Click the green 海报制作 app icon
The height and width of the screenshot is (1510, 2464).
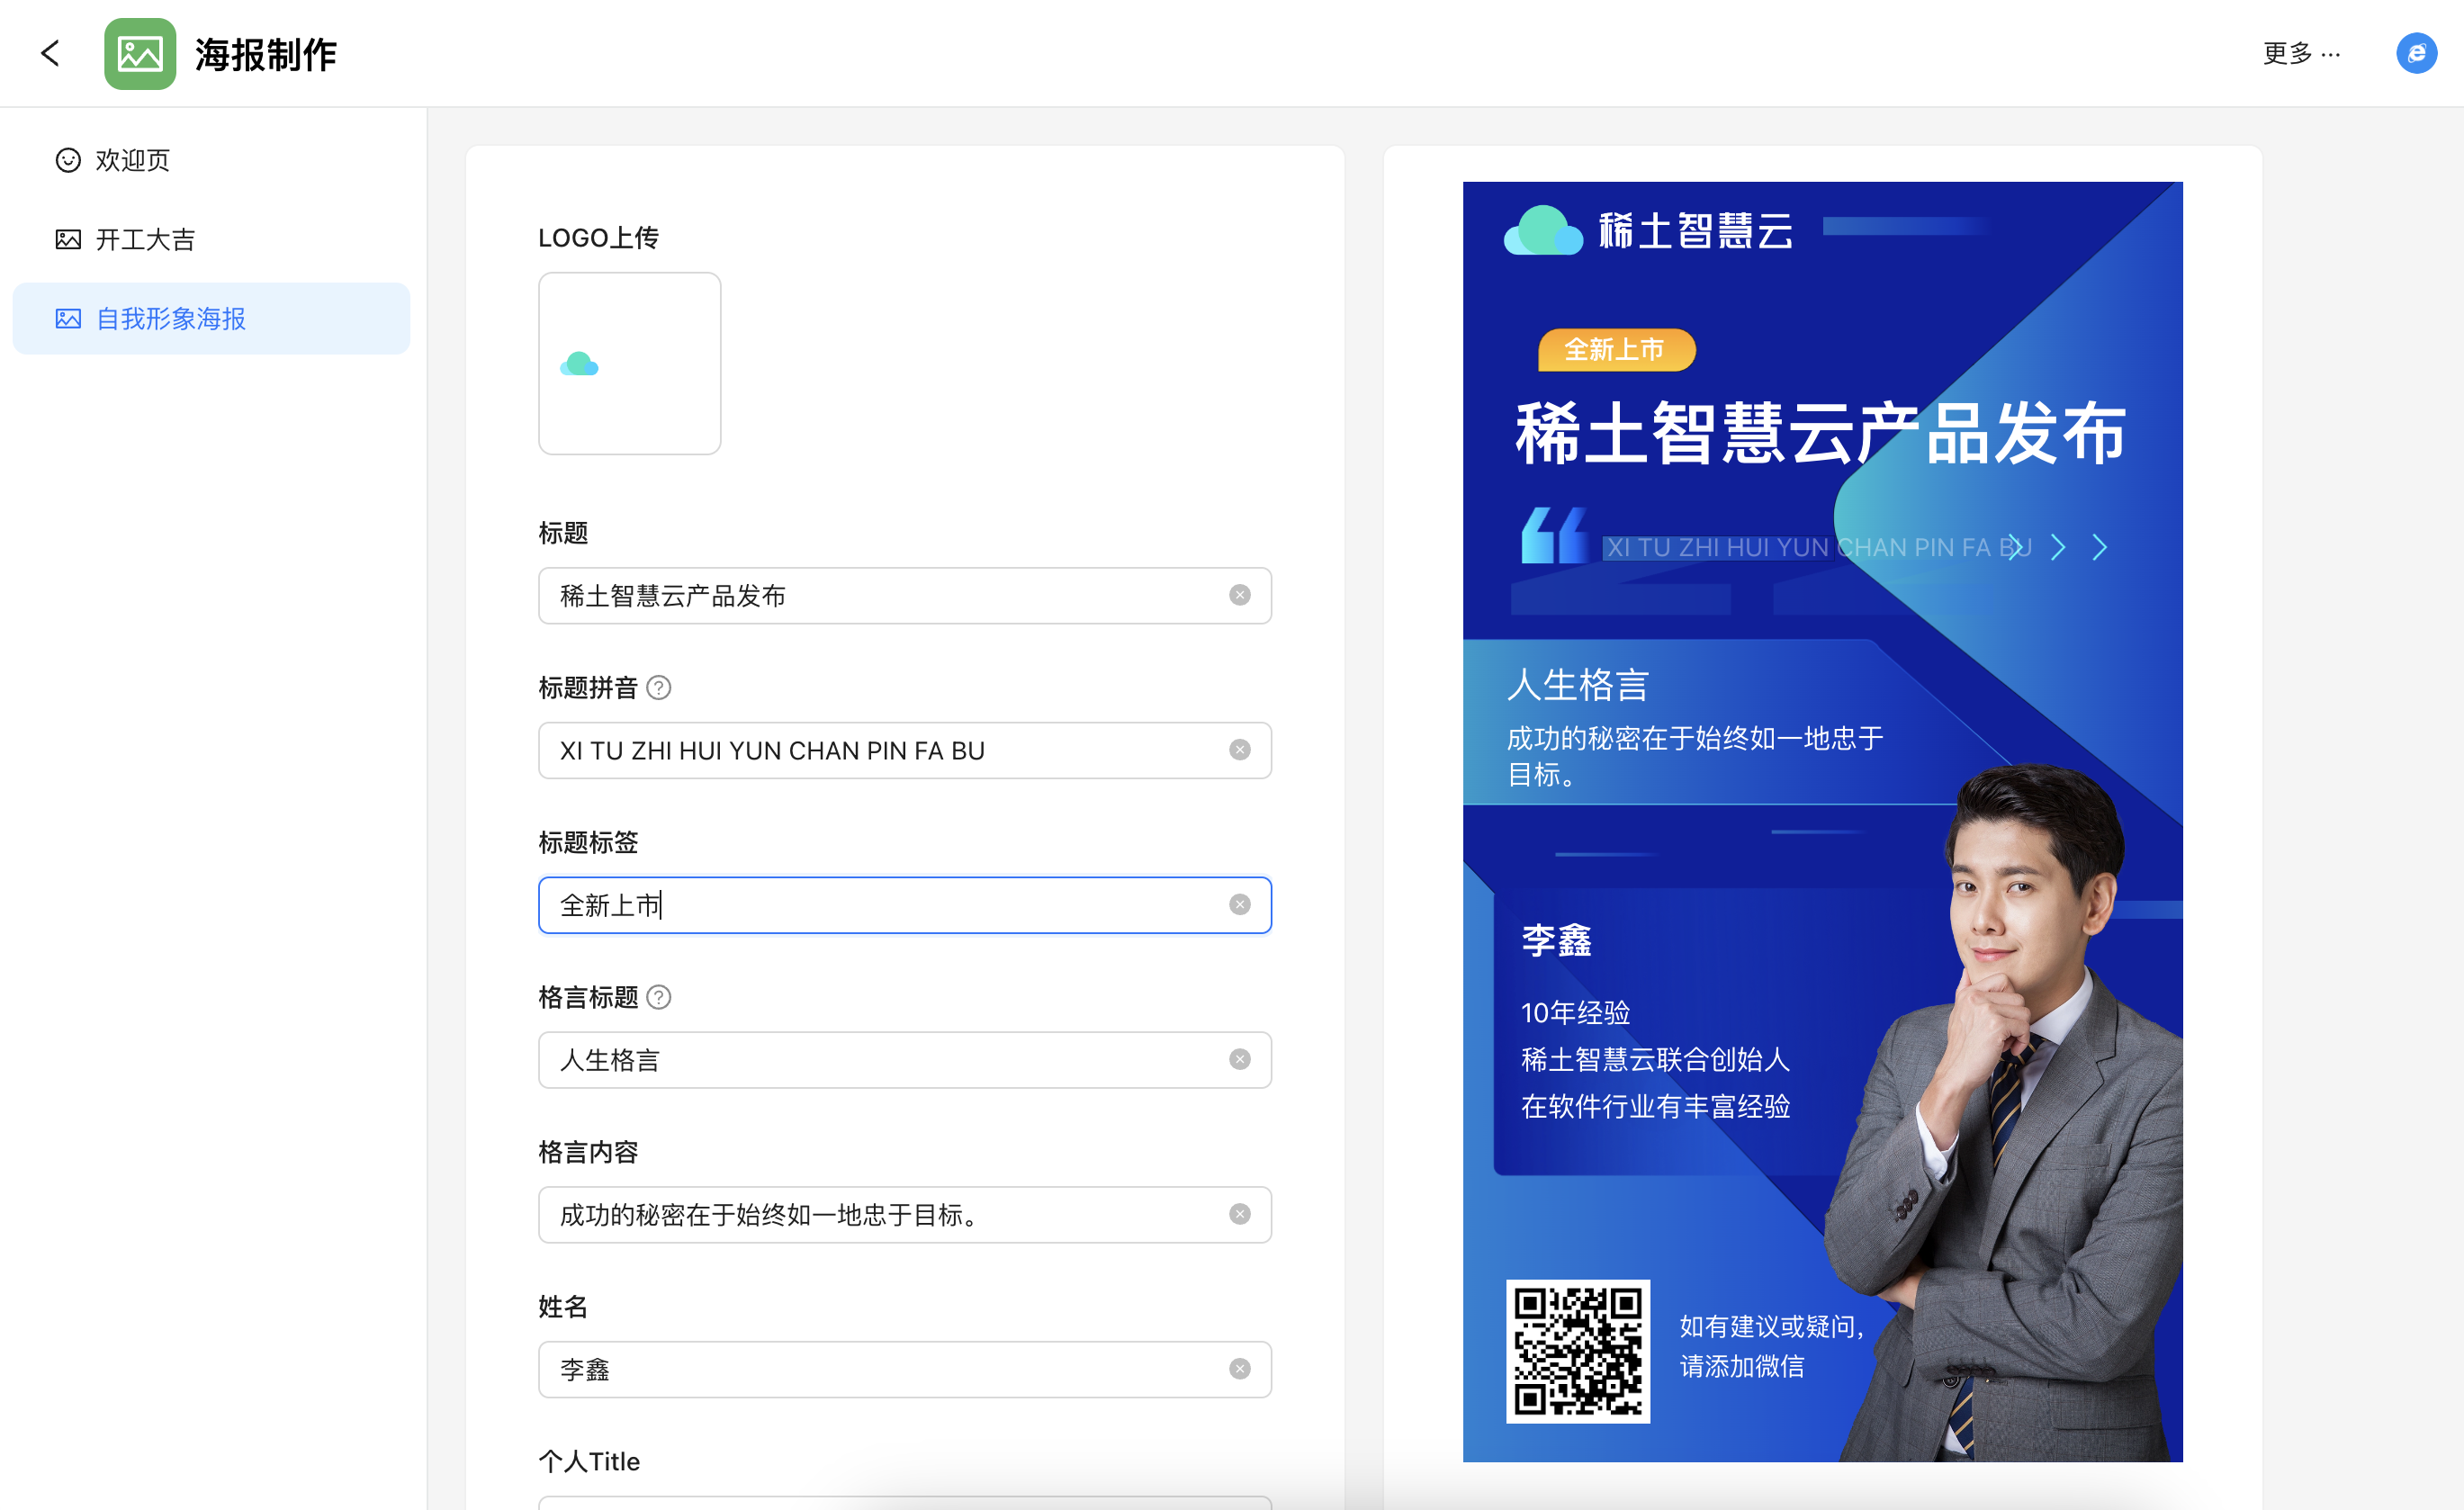pos(140,54)
